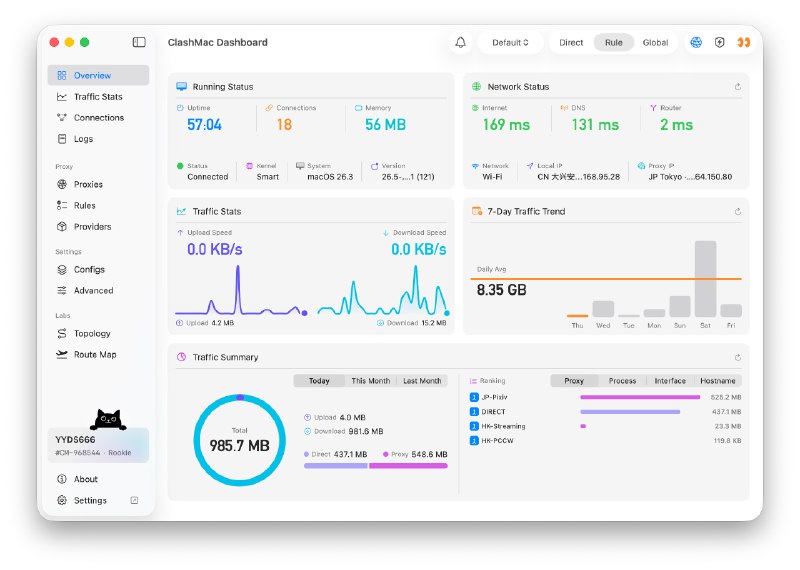The height and width of the screenshot is (570, 800).
Task: Open notifications bell
Action: click(460, 42)
